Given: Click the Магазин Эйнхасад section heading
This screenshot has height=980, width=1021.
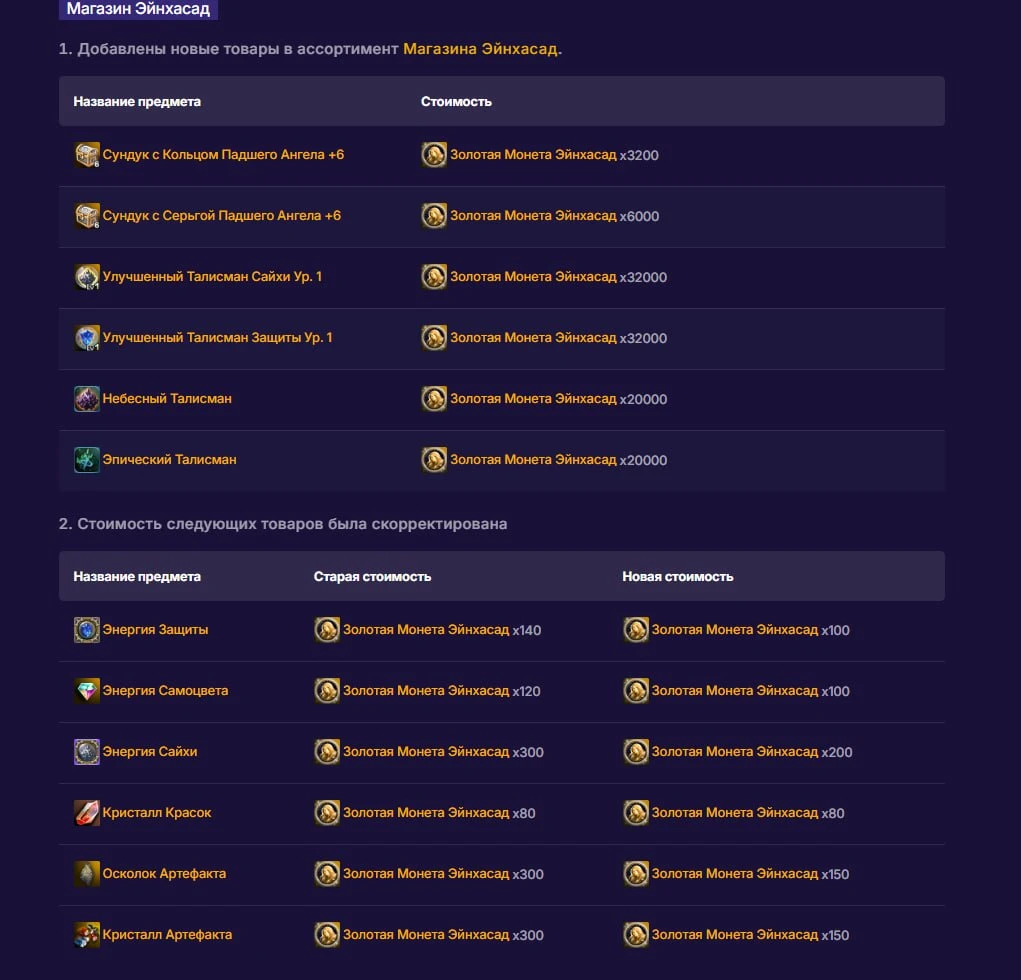Looking at the screenshot, I should [138, 9].
